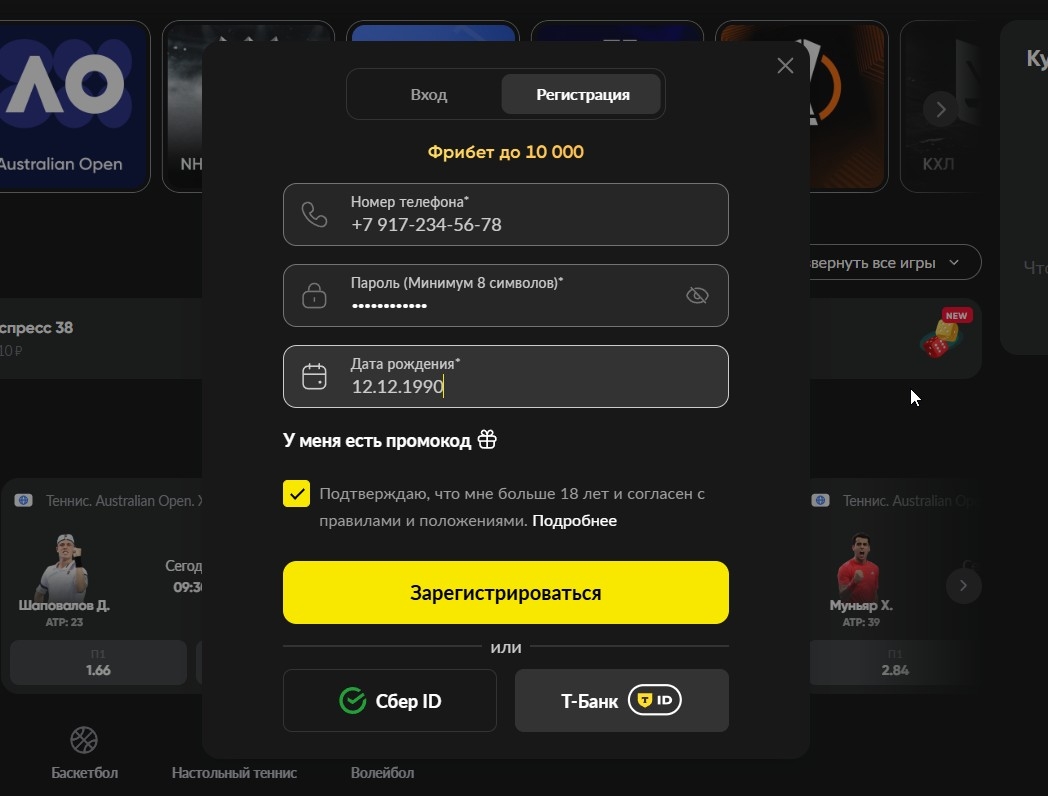Close the registration dialog with the X icon
The image size is (1048, 796).
tap(785, 65)
